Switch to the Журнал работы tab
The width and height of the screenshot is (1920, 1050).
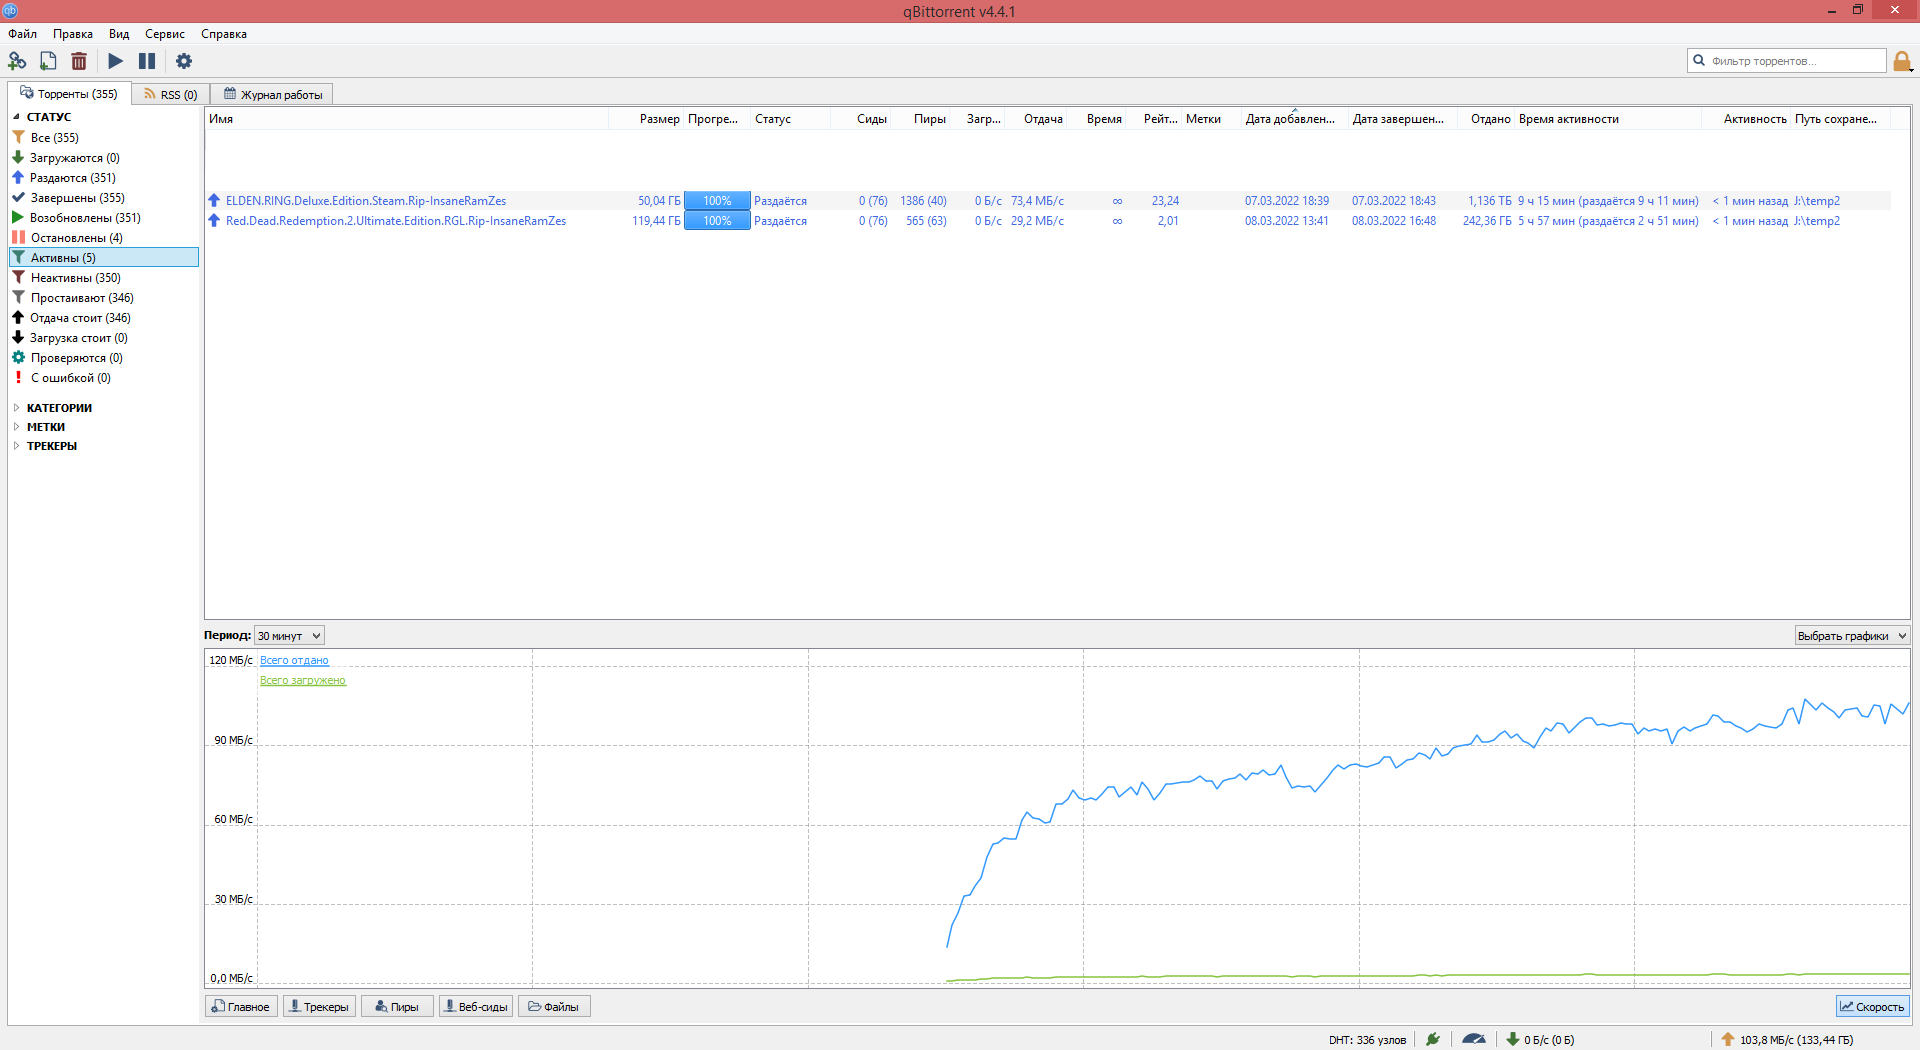[x=272, y=95]
